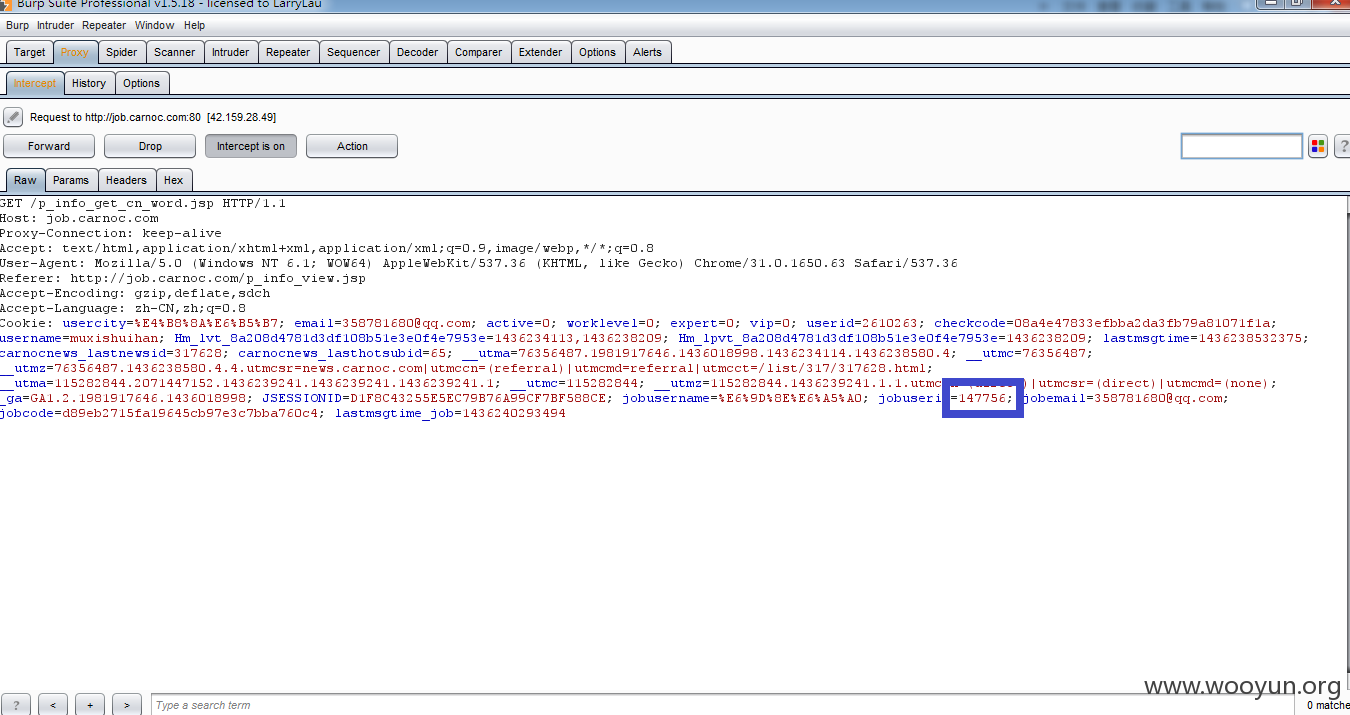Click the help question mark next to search field

1342,146
